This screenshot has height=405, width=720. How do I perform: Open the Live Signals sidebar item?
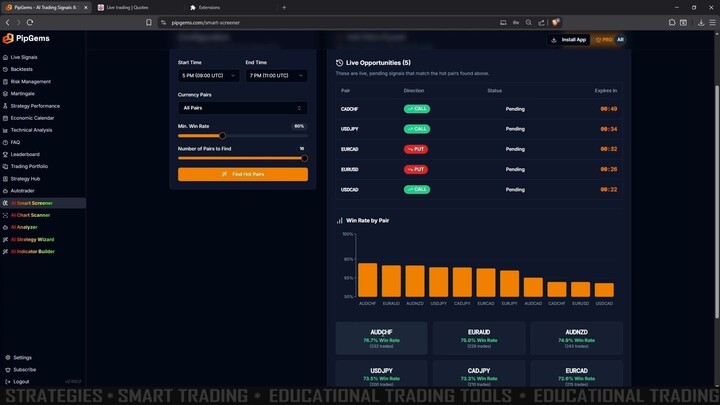(24, 57)
